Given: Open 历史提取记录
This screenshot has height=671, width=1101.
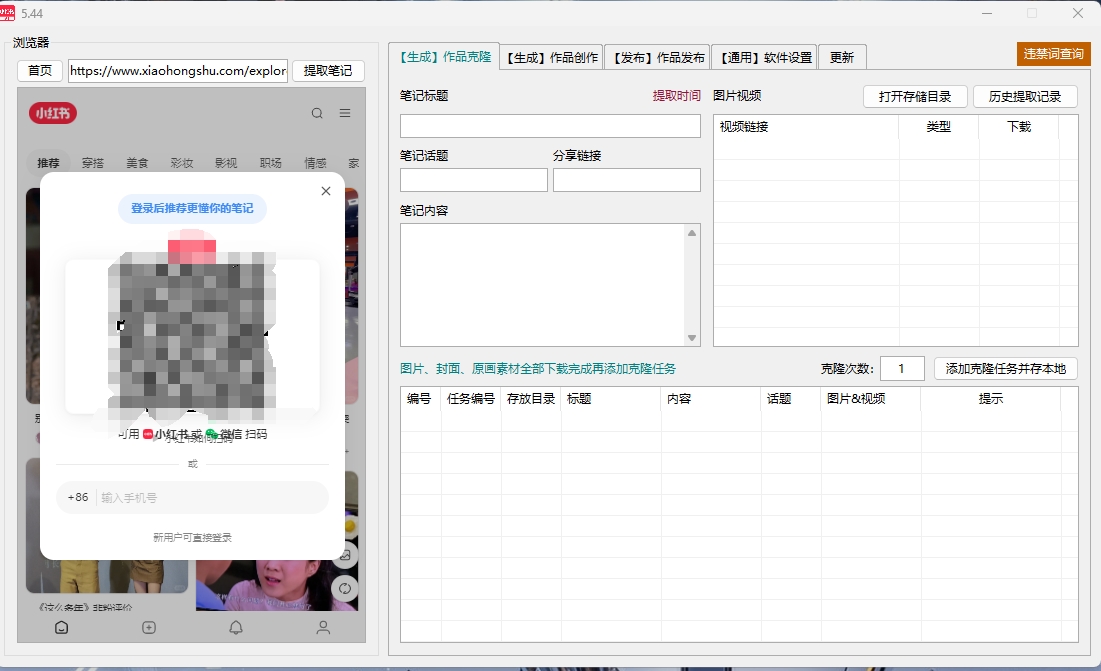Looking at the screenshot, I should pyautogui.click(x=1025, y=97).
